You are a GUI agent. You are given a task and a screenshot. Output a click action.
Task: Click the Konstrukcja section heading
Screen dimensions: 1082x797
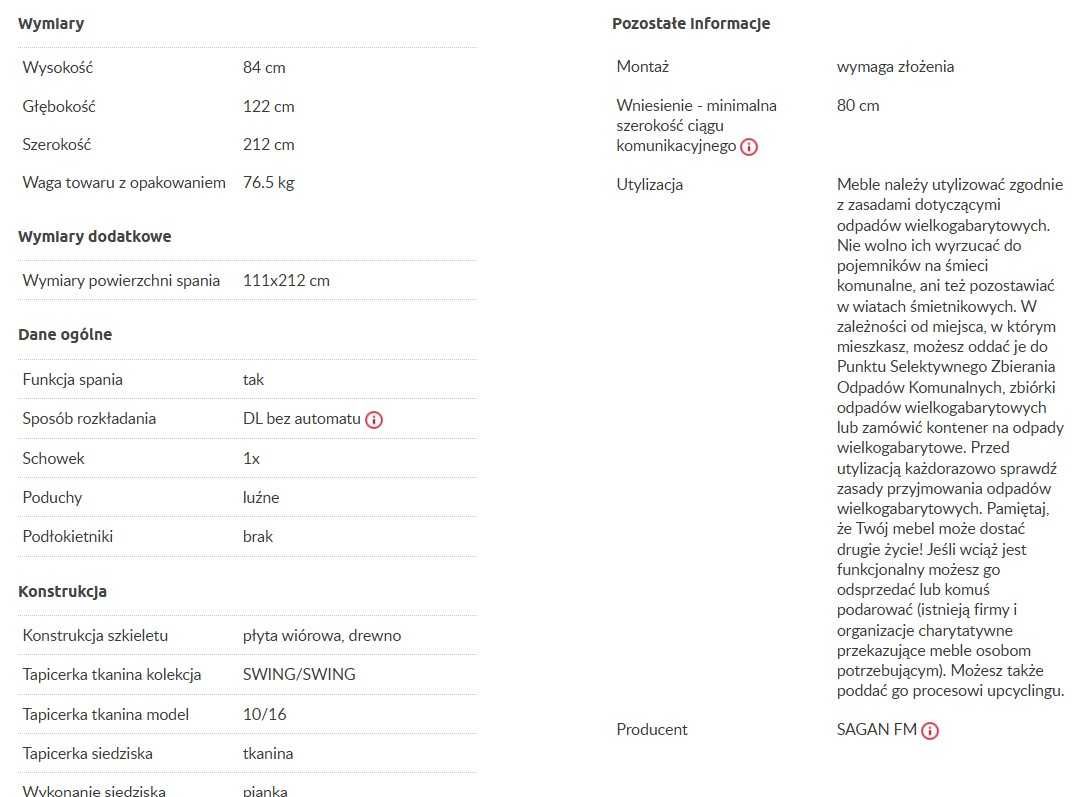coord(62,591)
